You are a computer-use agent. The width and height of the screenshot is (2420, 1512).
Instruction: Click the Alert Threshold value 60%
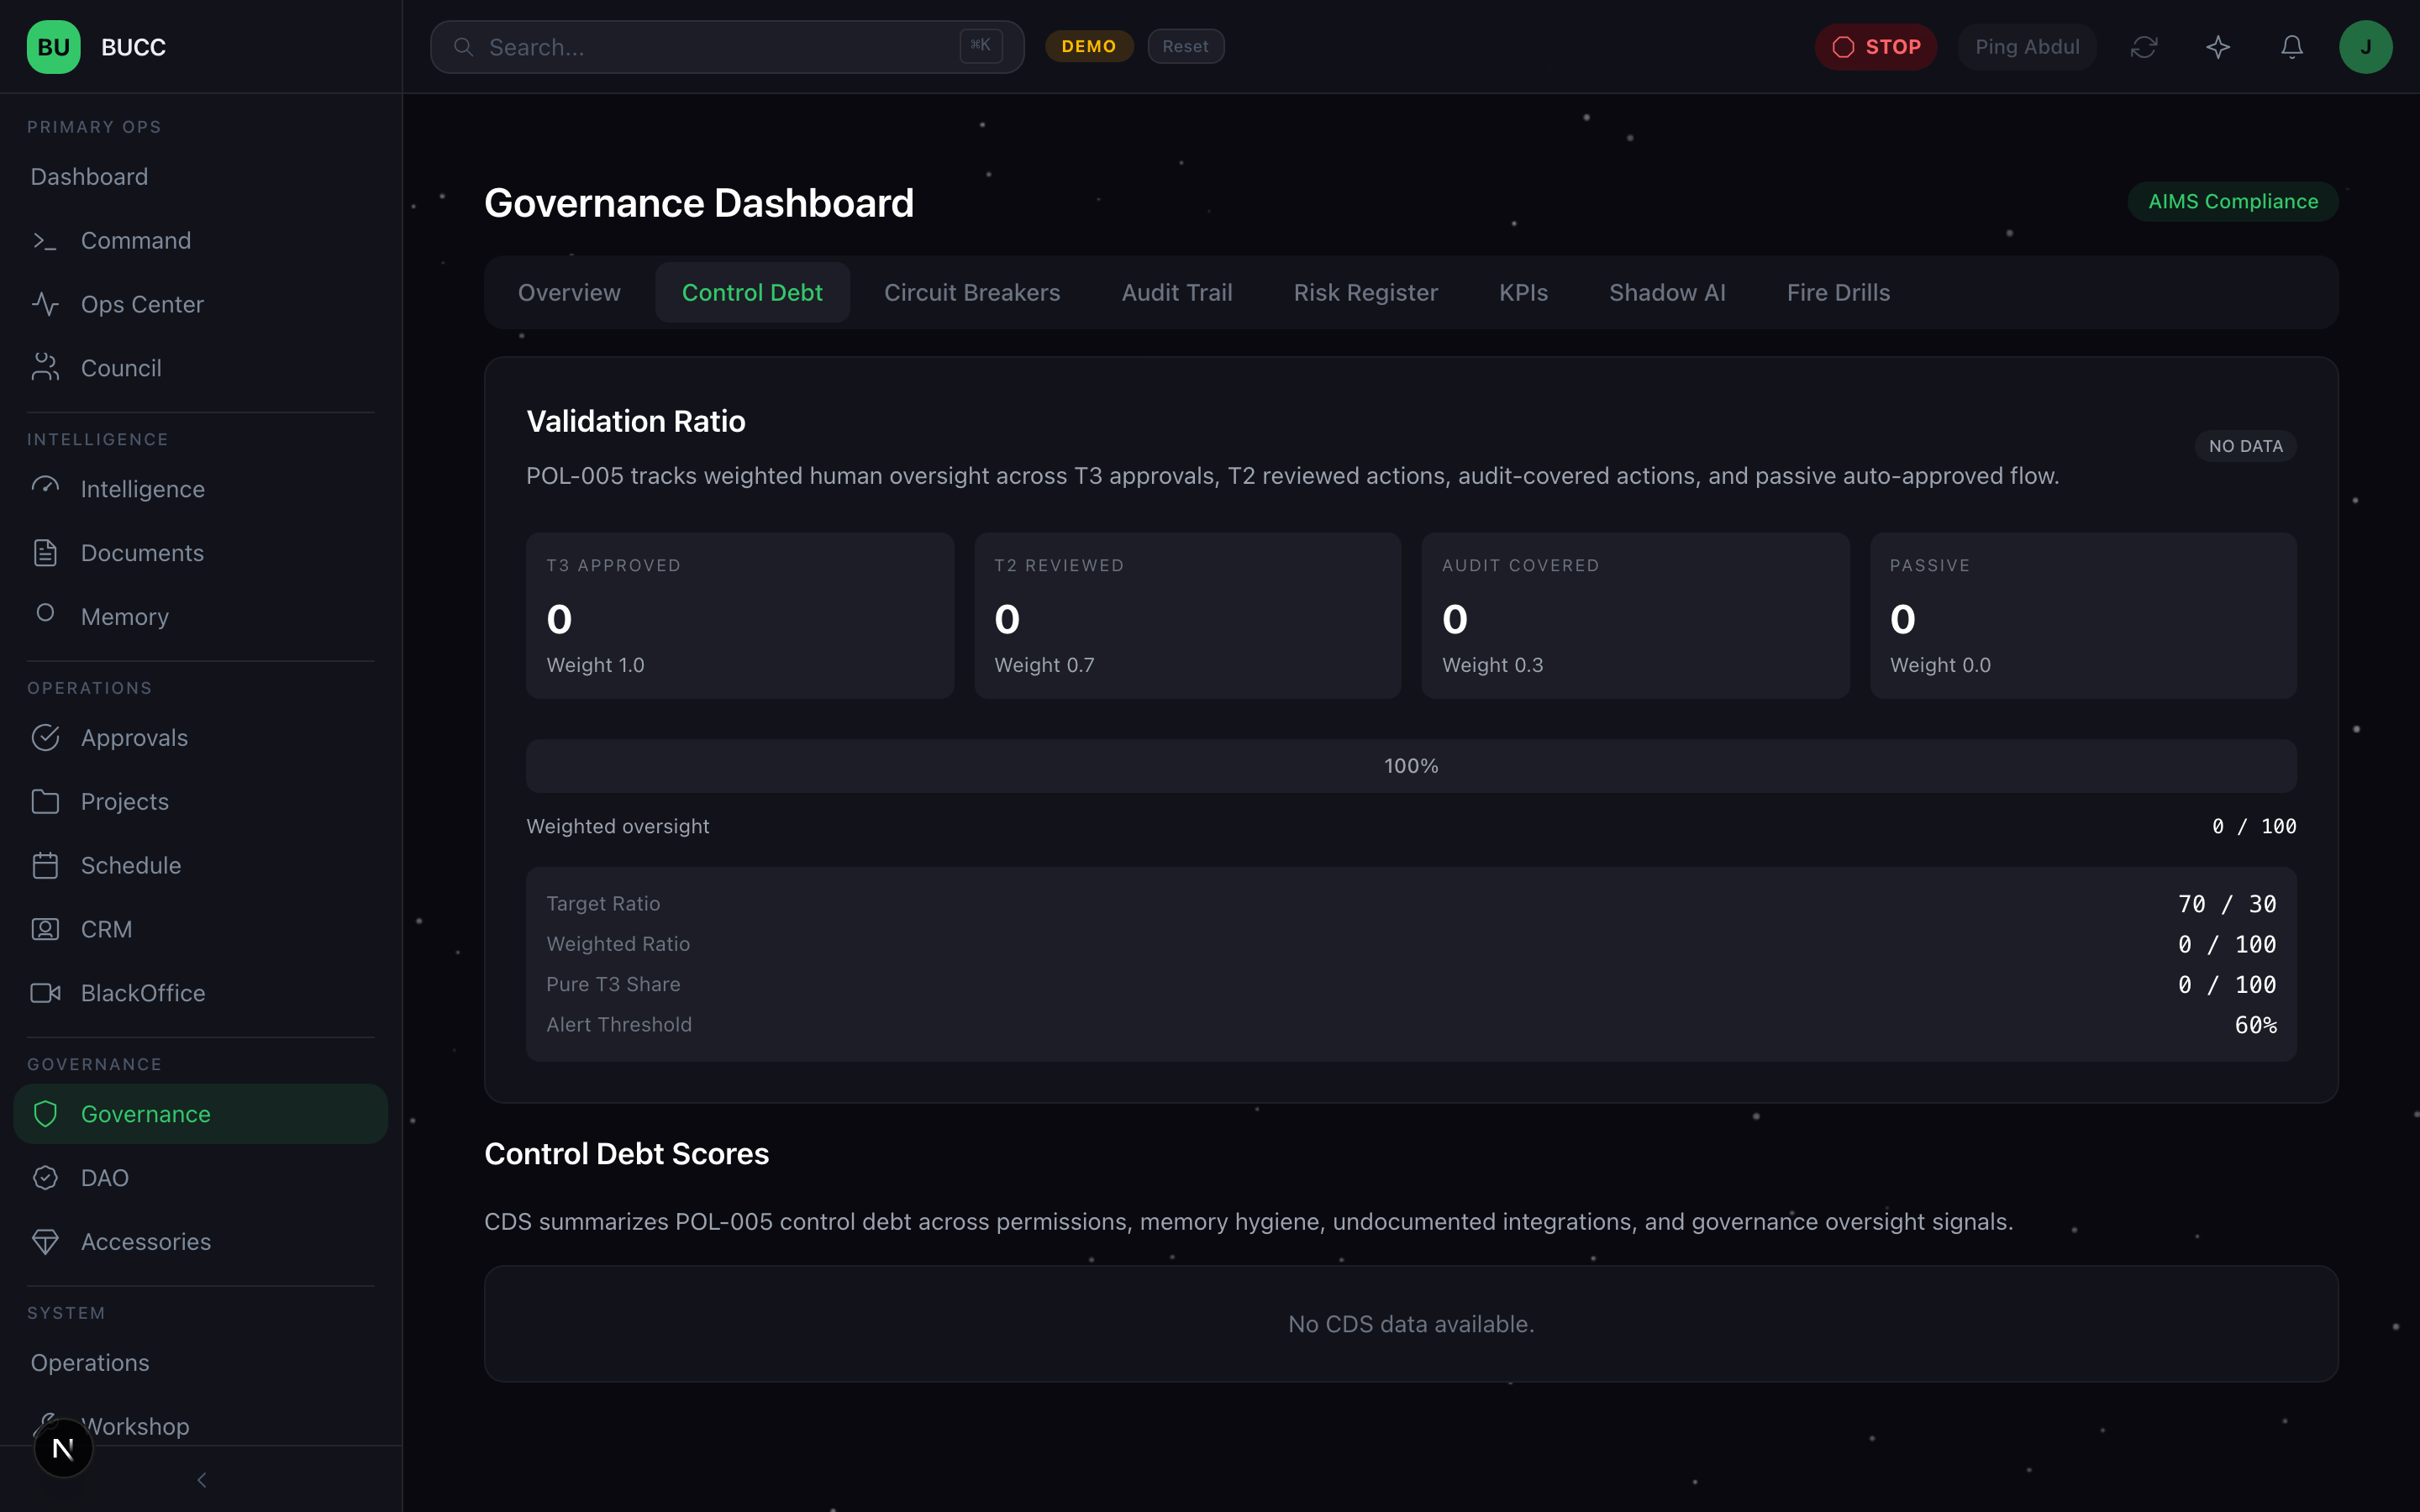[2256, 1025]
